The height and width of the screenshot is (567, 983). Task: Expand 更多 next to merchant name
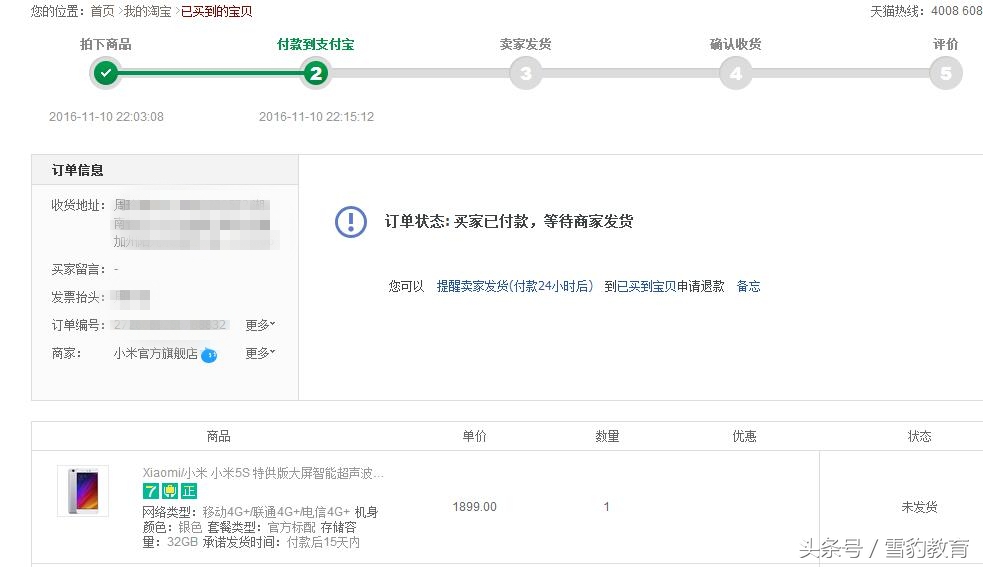click(x=260, y=353)
